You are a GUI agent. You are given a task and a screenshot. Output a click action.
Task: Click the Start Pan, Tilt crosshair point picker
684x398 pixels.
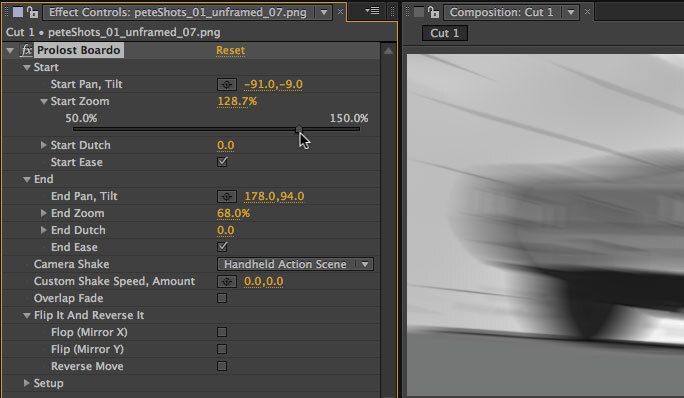click(x=227, y=84)
